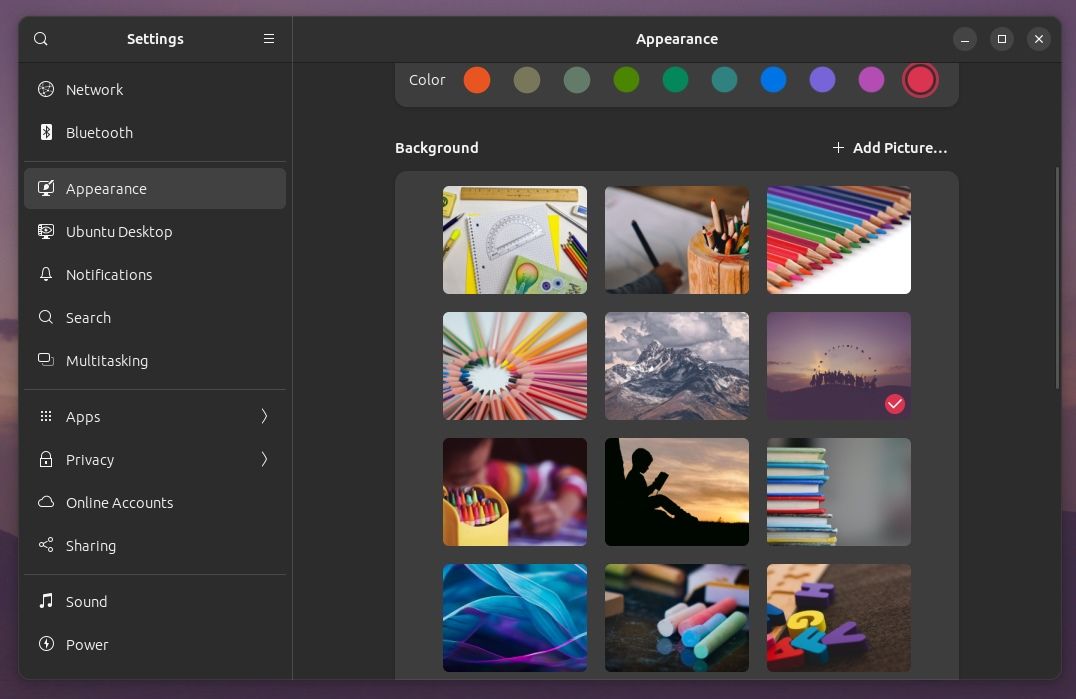
Task: Expand the Privacy submenu chevron
Action: tap(264, 460)
